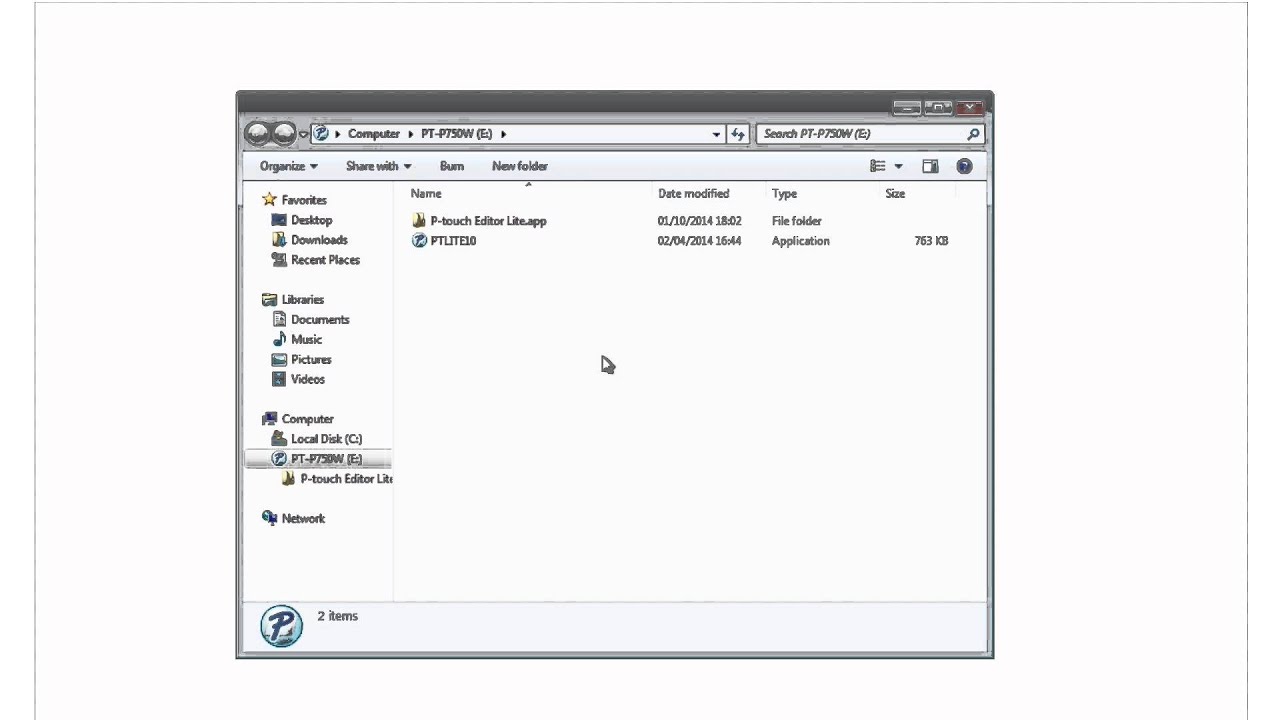Select PT-P750W (E:) in the navigation pane

pyautogui.click(x=326, y=459)
